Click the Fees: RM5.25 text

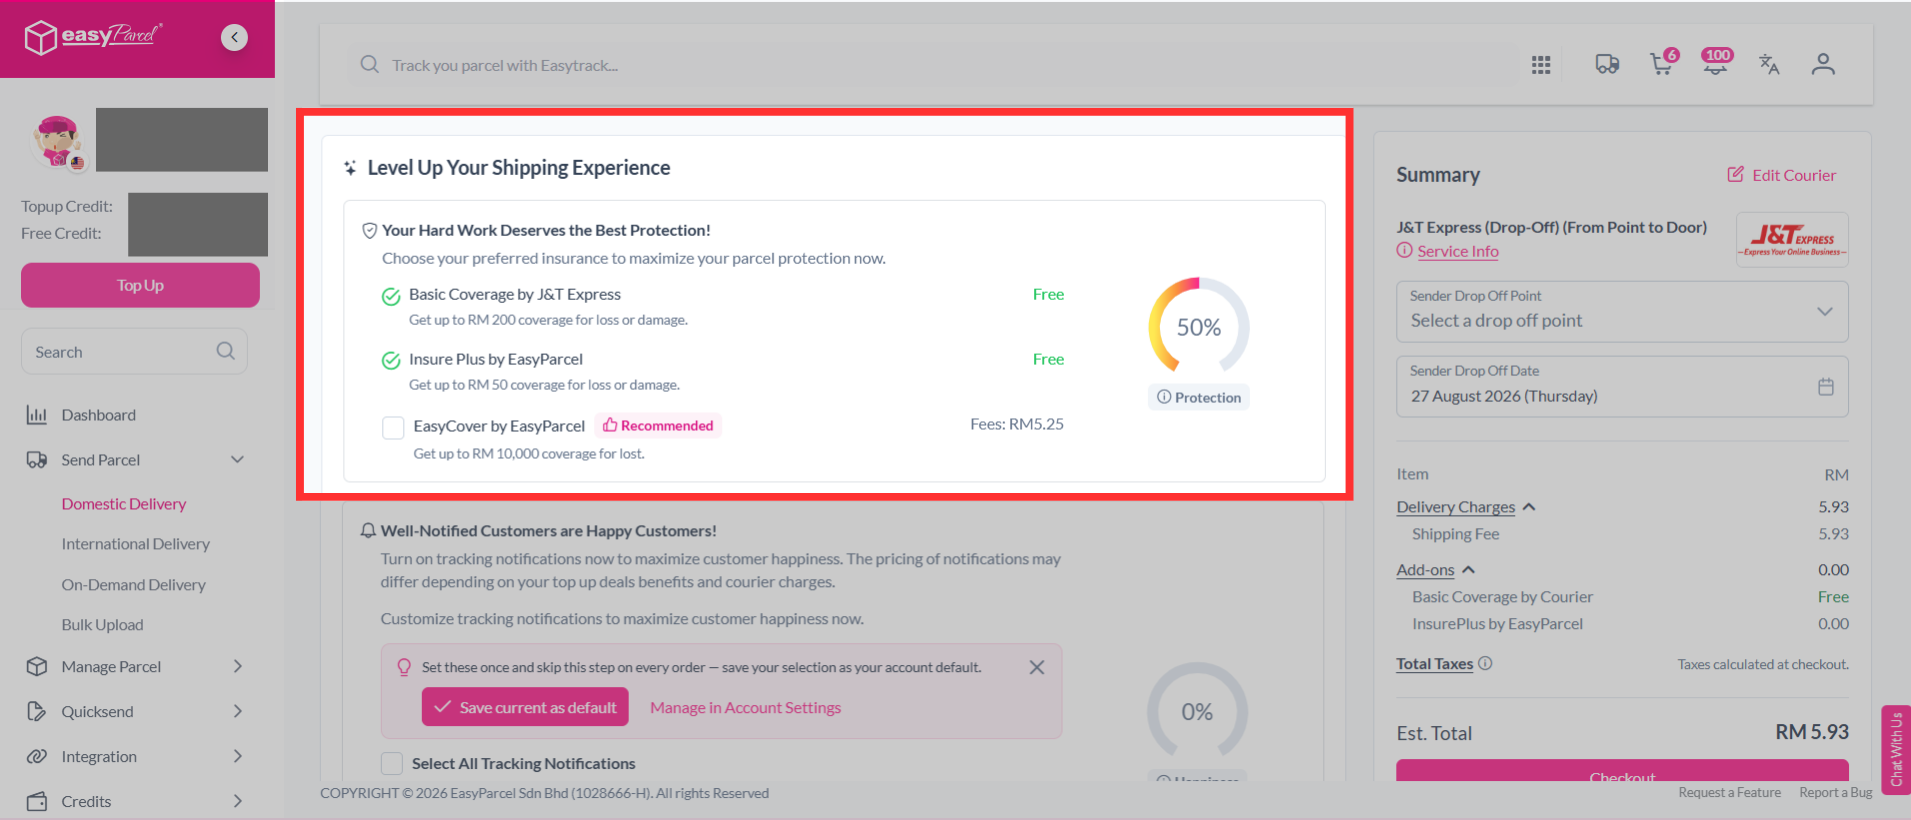point(1017,424)
